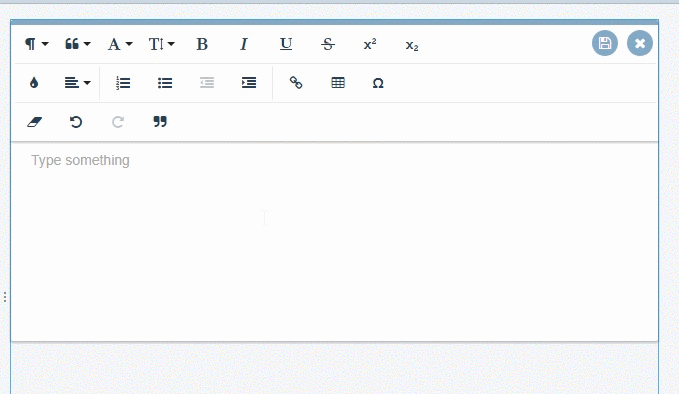This screenshot has width=679, height=394.
Task: Toggle underline formatting
Action: pos(286,44)
